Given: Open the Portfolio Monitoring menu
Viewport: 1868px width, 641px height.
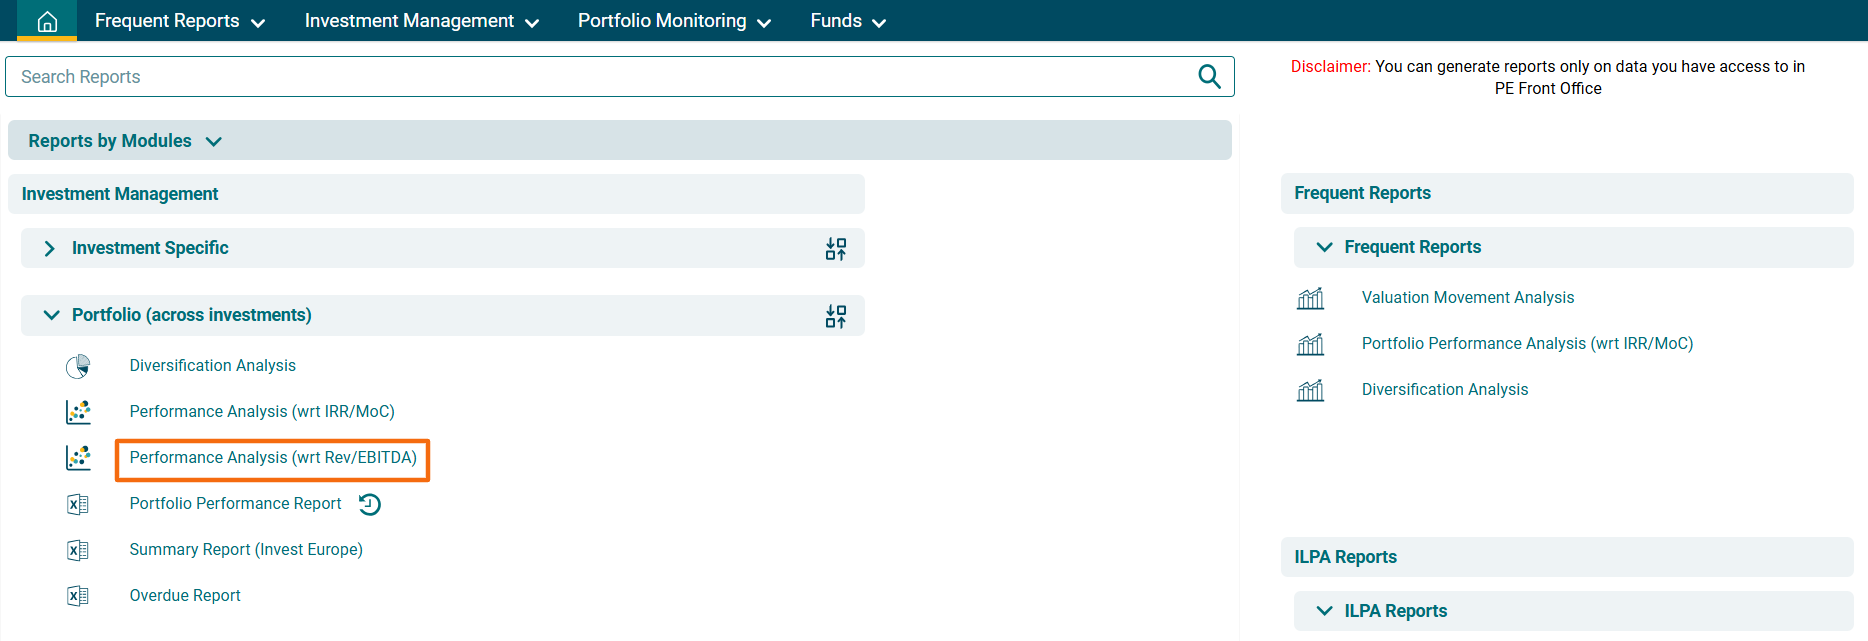Looking at the screenshot, I should pyautogui.click(x=674, y=21).
